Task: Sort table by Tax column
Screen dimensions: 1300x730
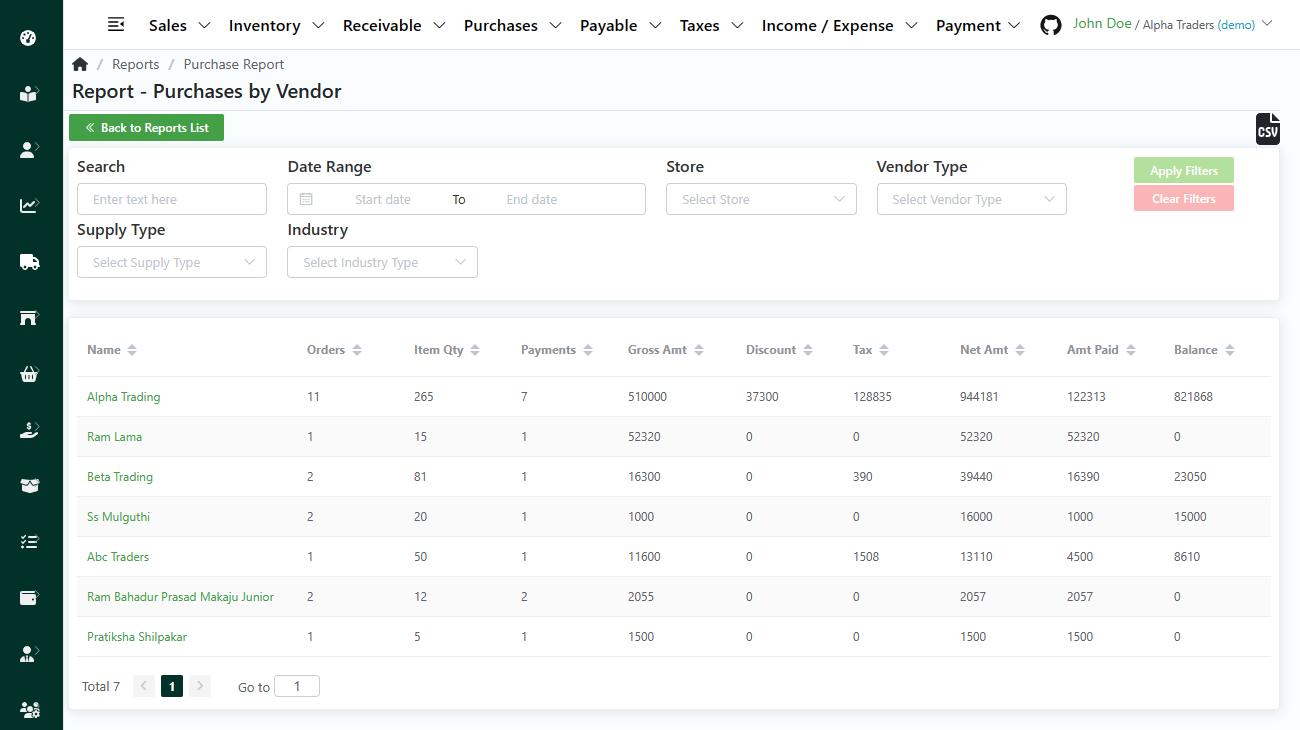Action: point(884,350)
